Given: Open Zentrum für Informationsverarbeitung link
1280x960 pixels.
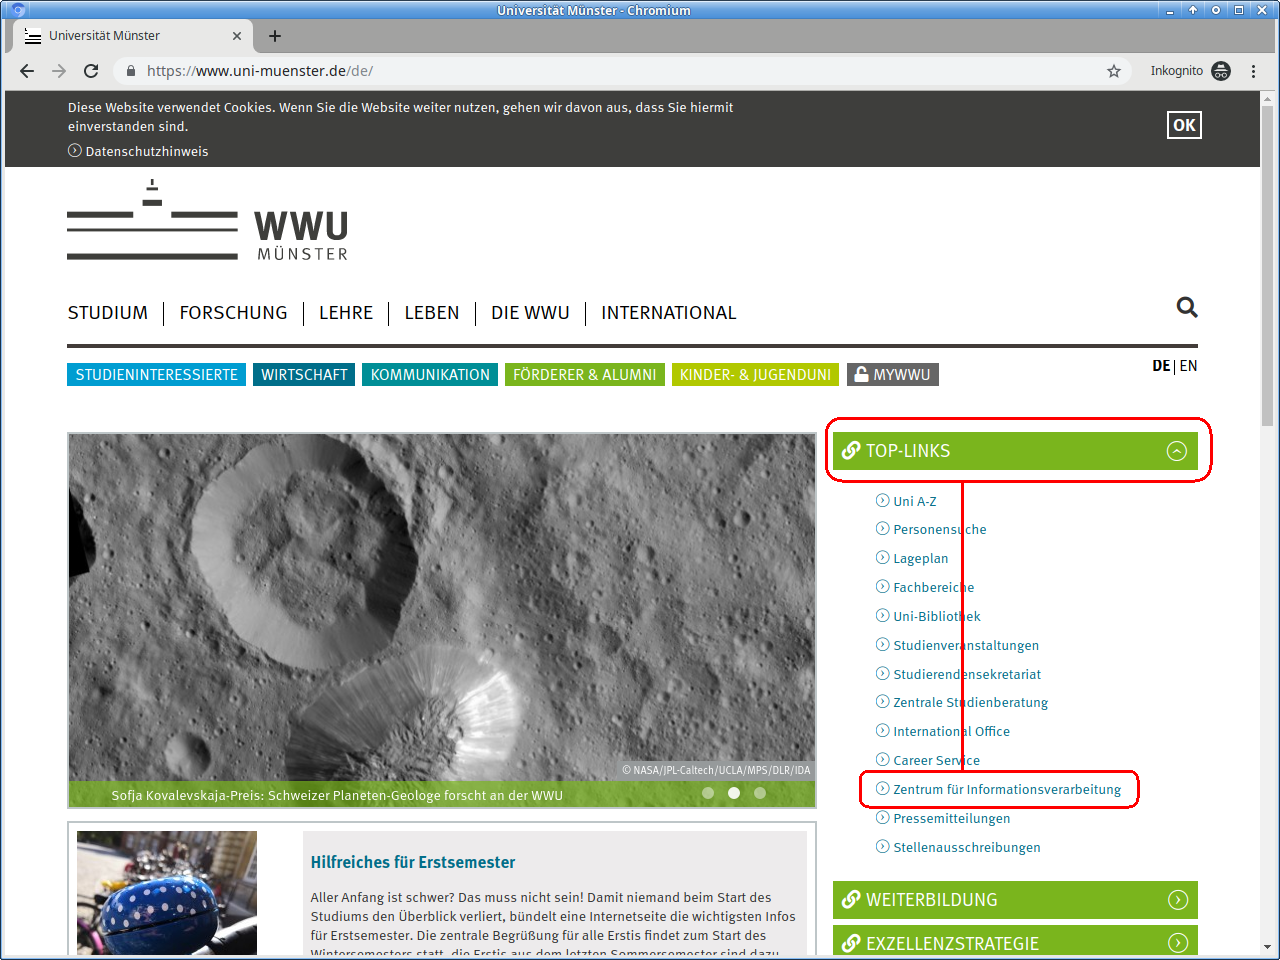Looking at the screenshot, I should (1006, 789).
